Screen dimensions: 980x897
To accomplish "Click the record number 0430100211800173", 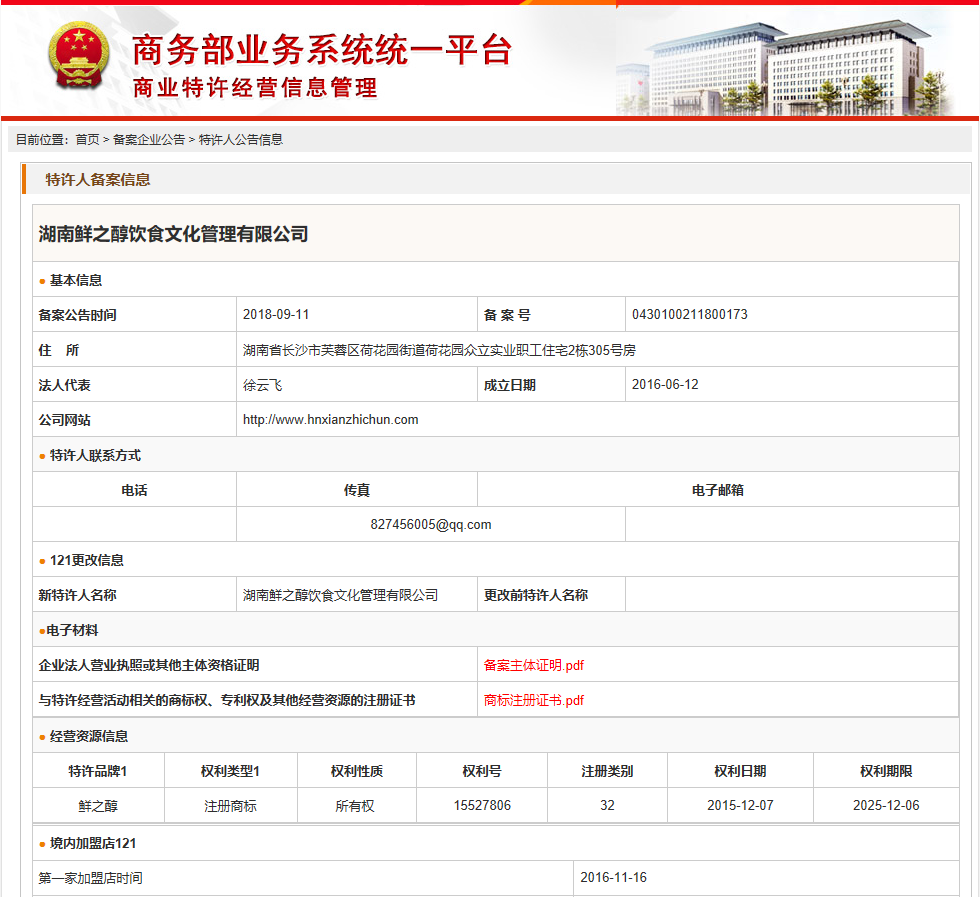I will click(x=689, y=315).
